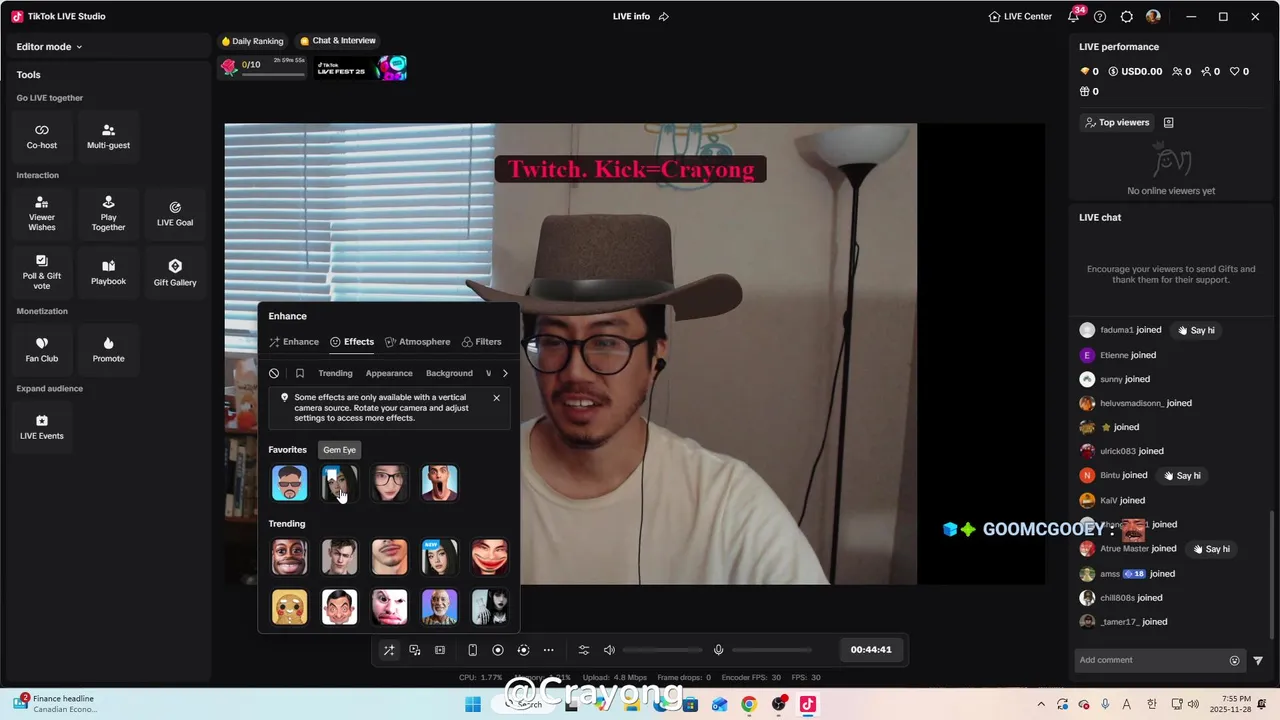Mute the microphone icon

coord(718,650)
